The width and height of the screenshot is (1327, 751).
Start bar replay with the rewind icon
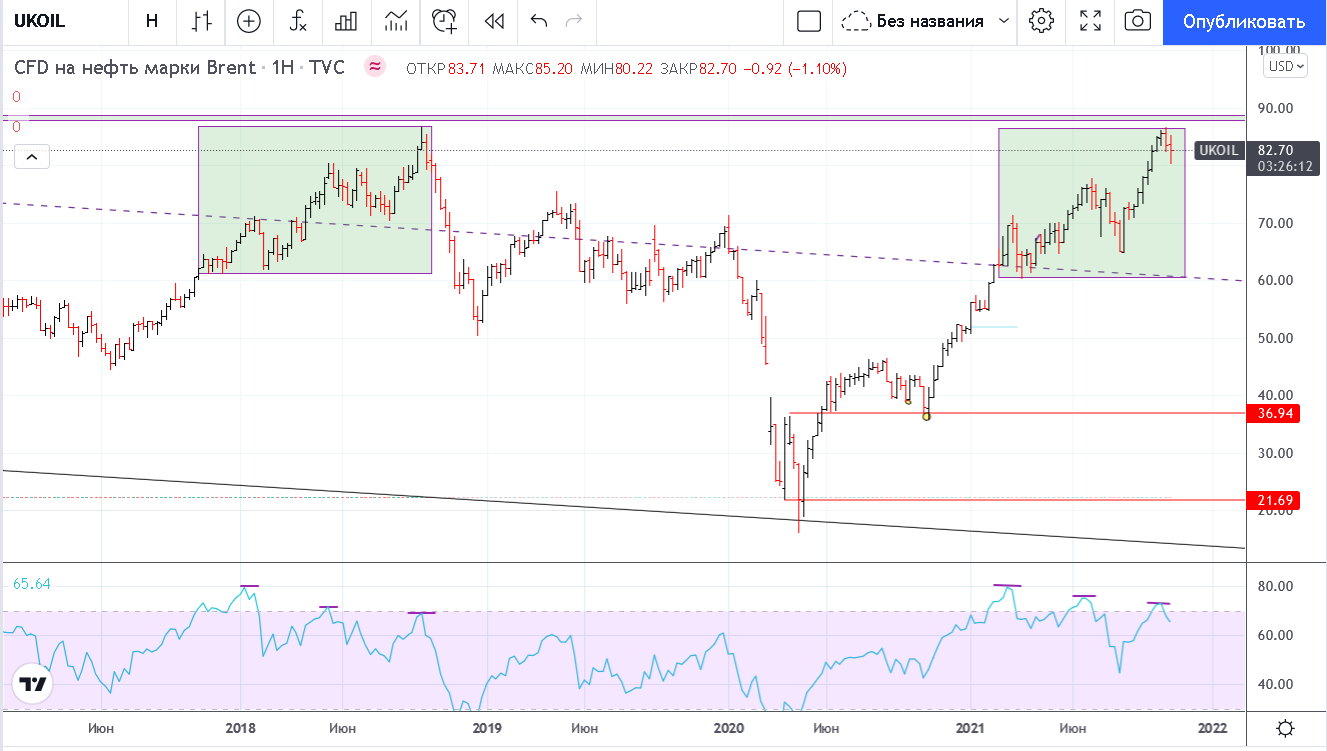pos(493,21)
